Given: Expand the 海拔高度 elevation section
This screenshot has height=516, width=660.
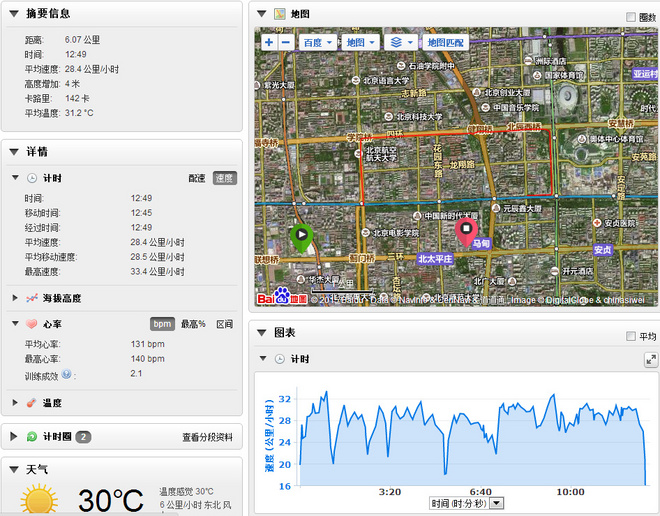Looking at the screenshot, I should click(x=16, y=297).
